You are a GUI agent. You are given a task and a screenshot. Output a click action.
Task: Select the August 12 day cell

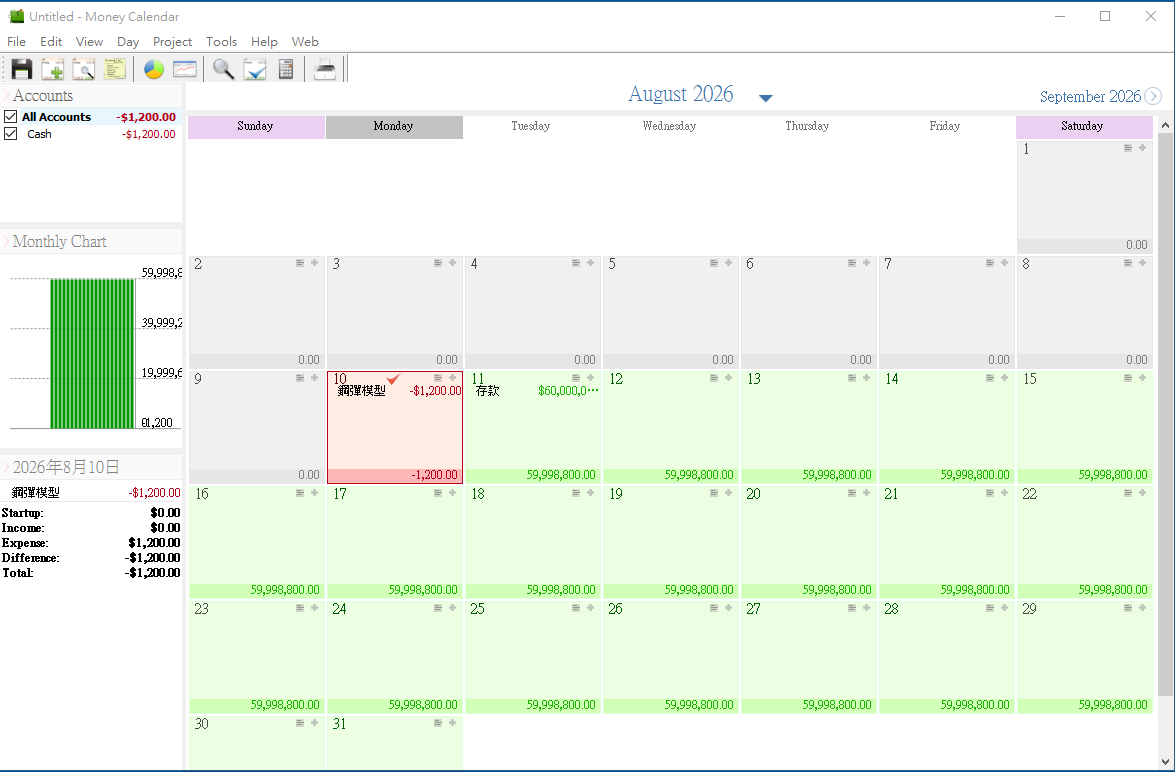(670, 427)
